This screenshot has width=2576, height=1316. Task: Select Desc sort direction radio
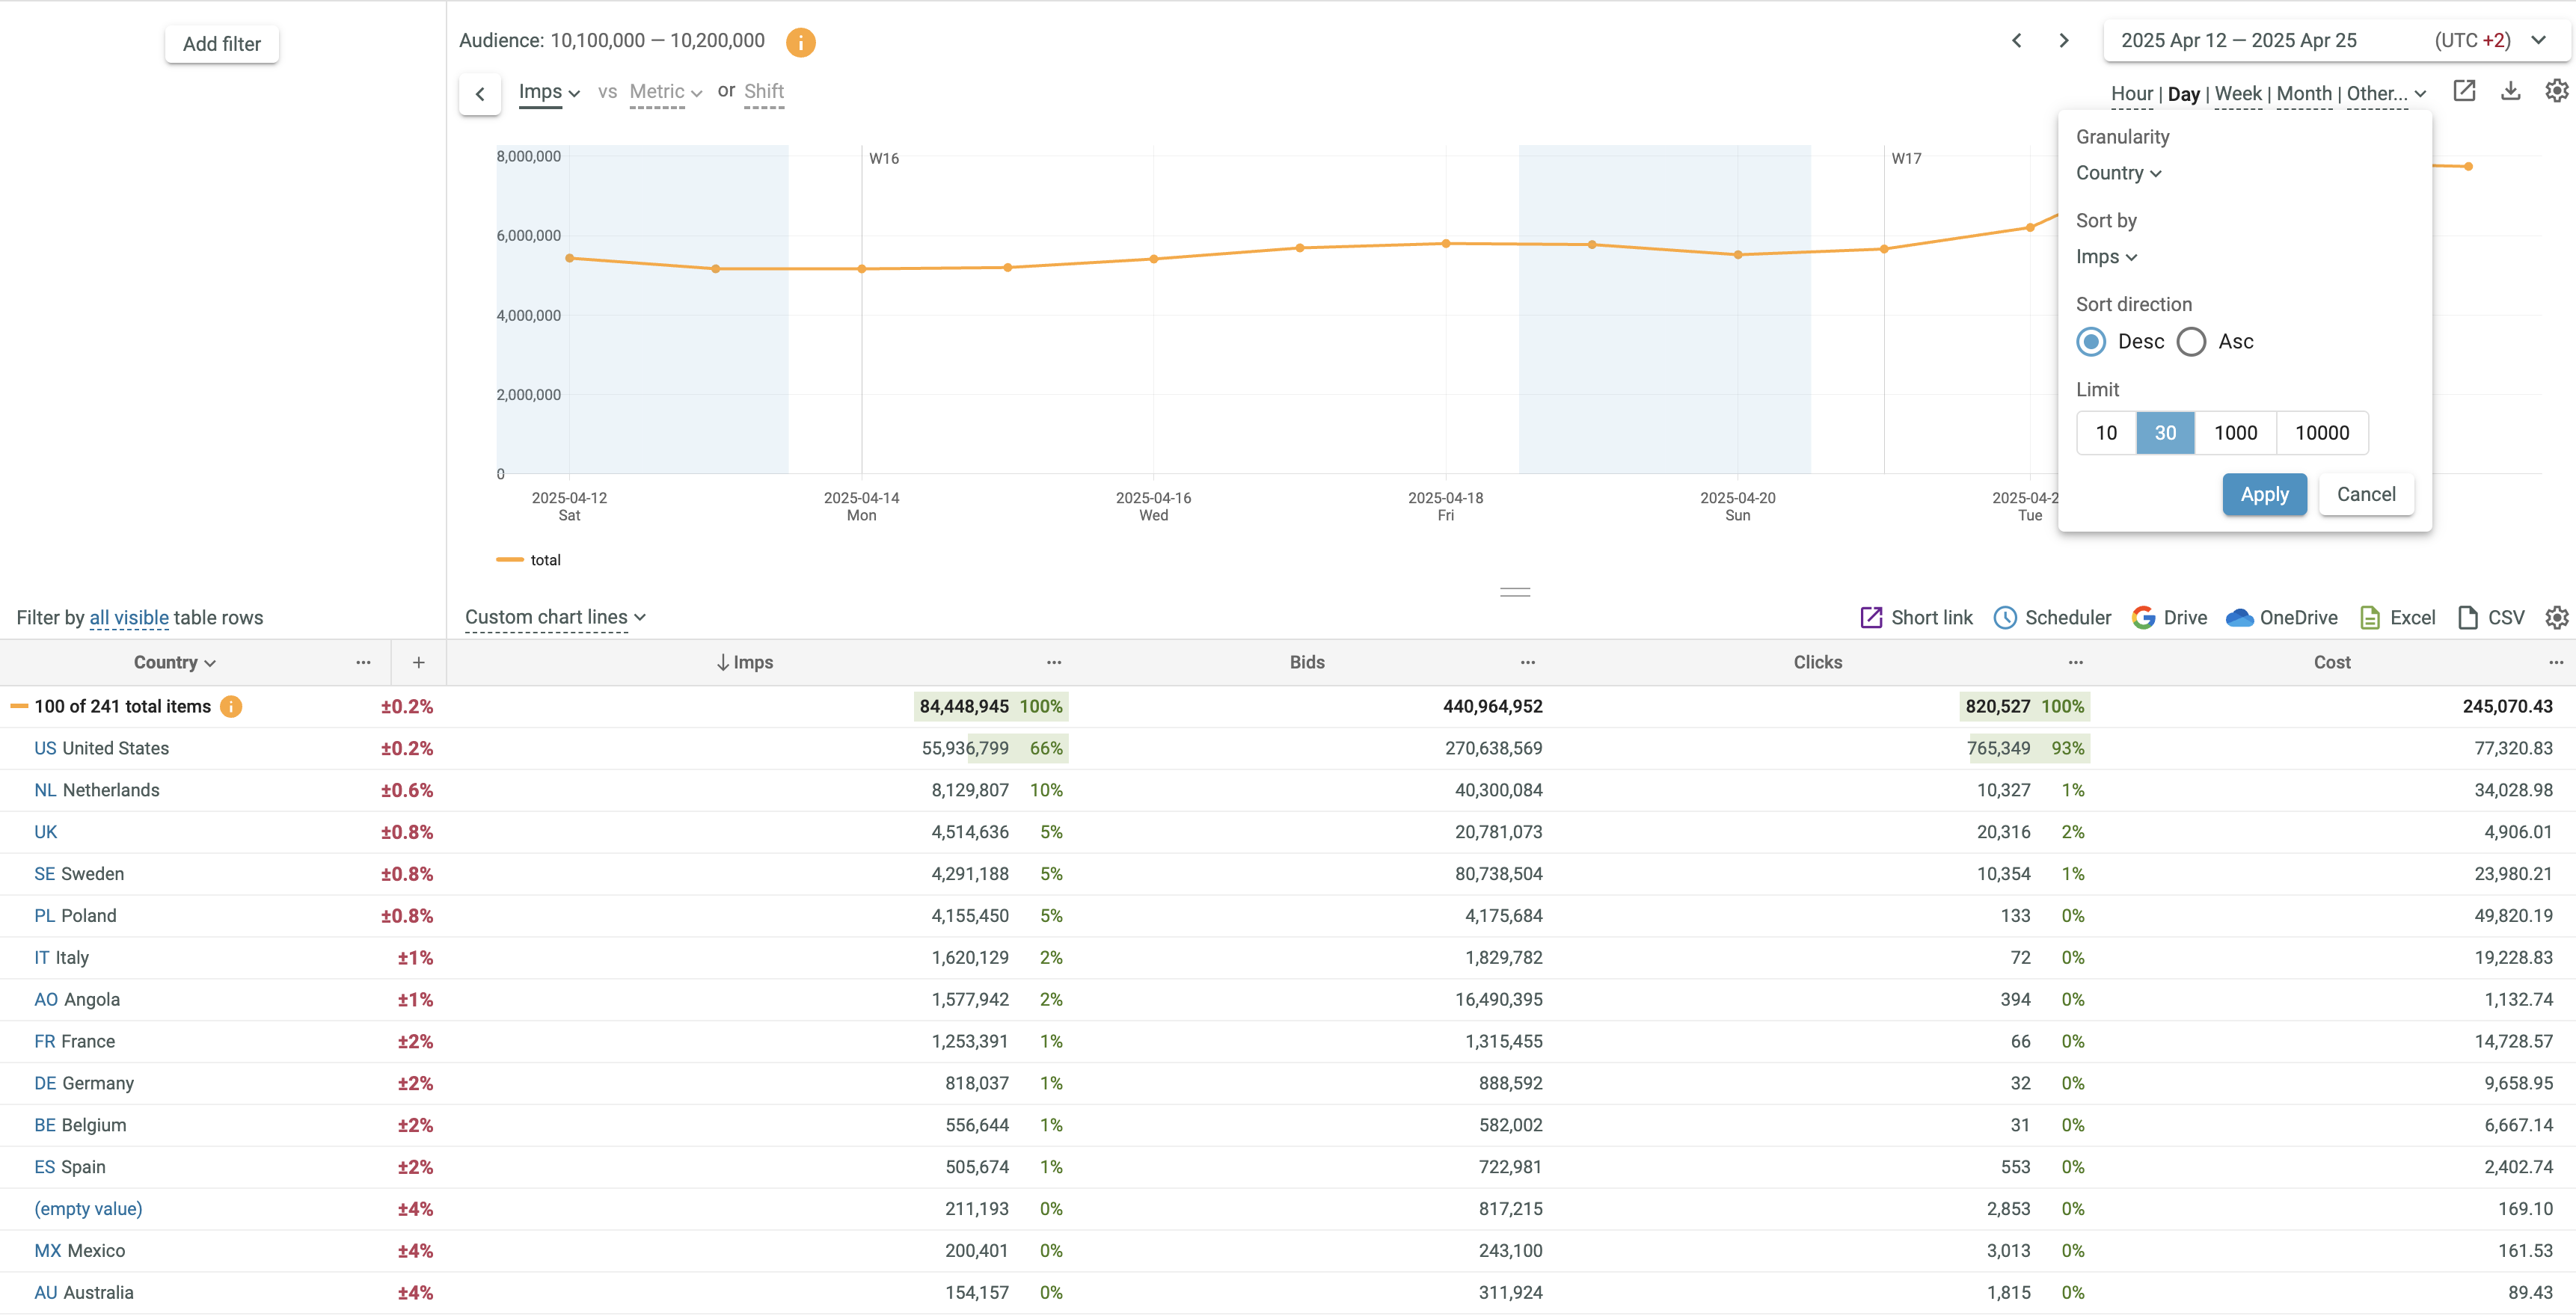point(2091,342)
